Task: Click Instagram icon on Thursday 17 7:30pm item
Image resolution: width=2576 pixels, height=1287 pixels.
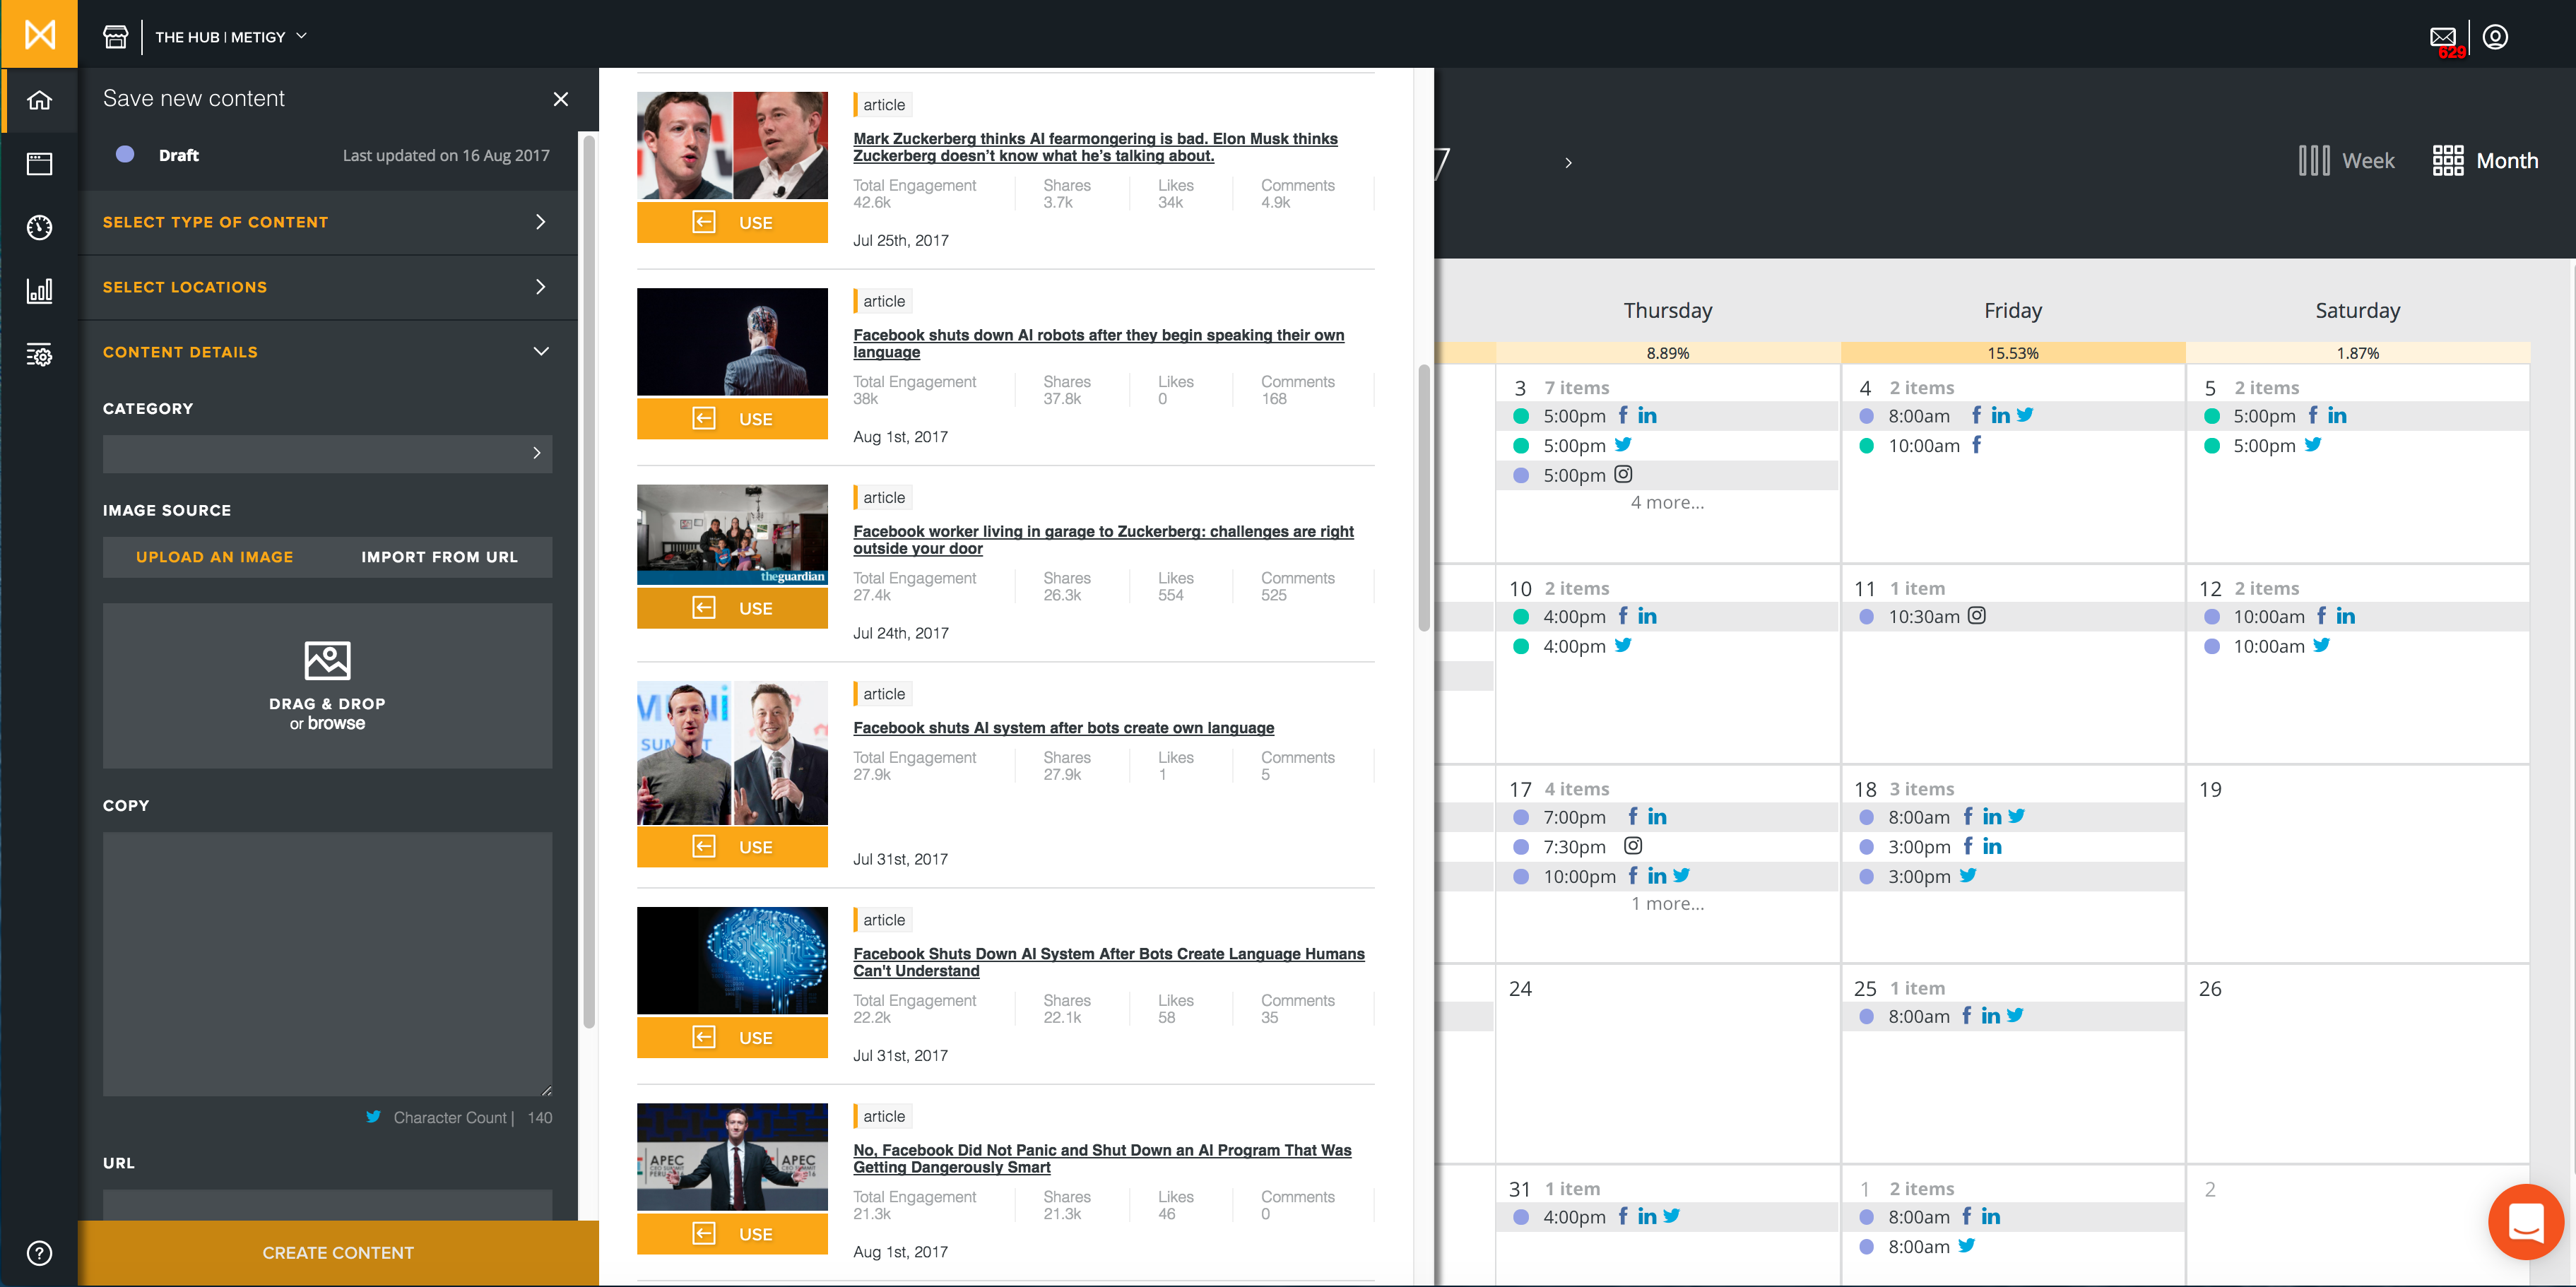Action: pyautogui.click(x=1633, y=845)
